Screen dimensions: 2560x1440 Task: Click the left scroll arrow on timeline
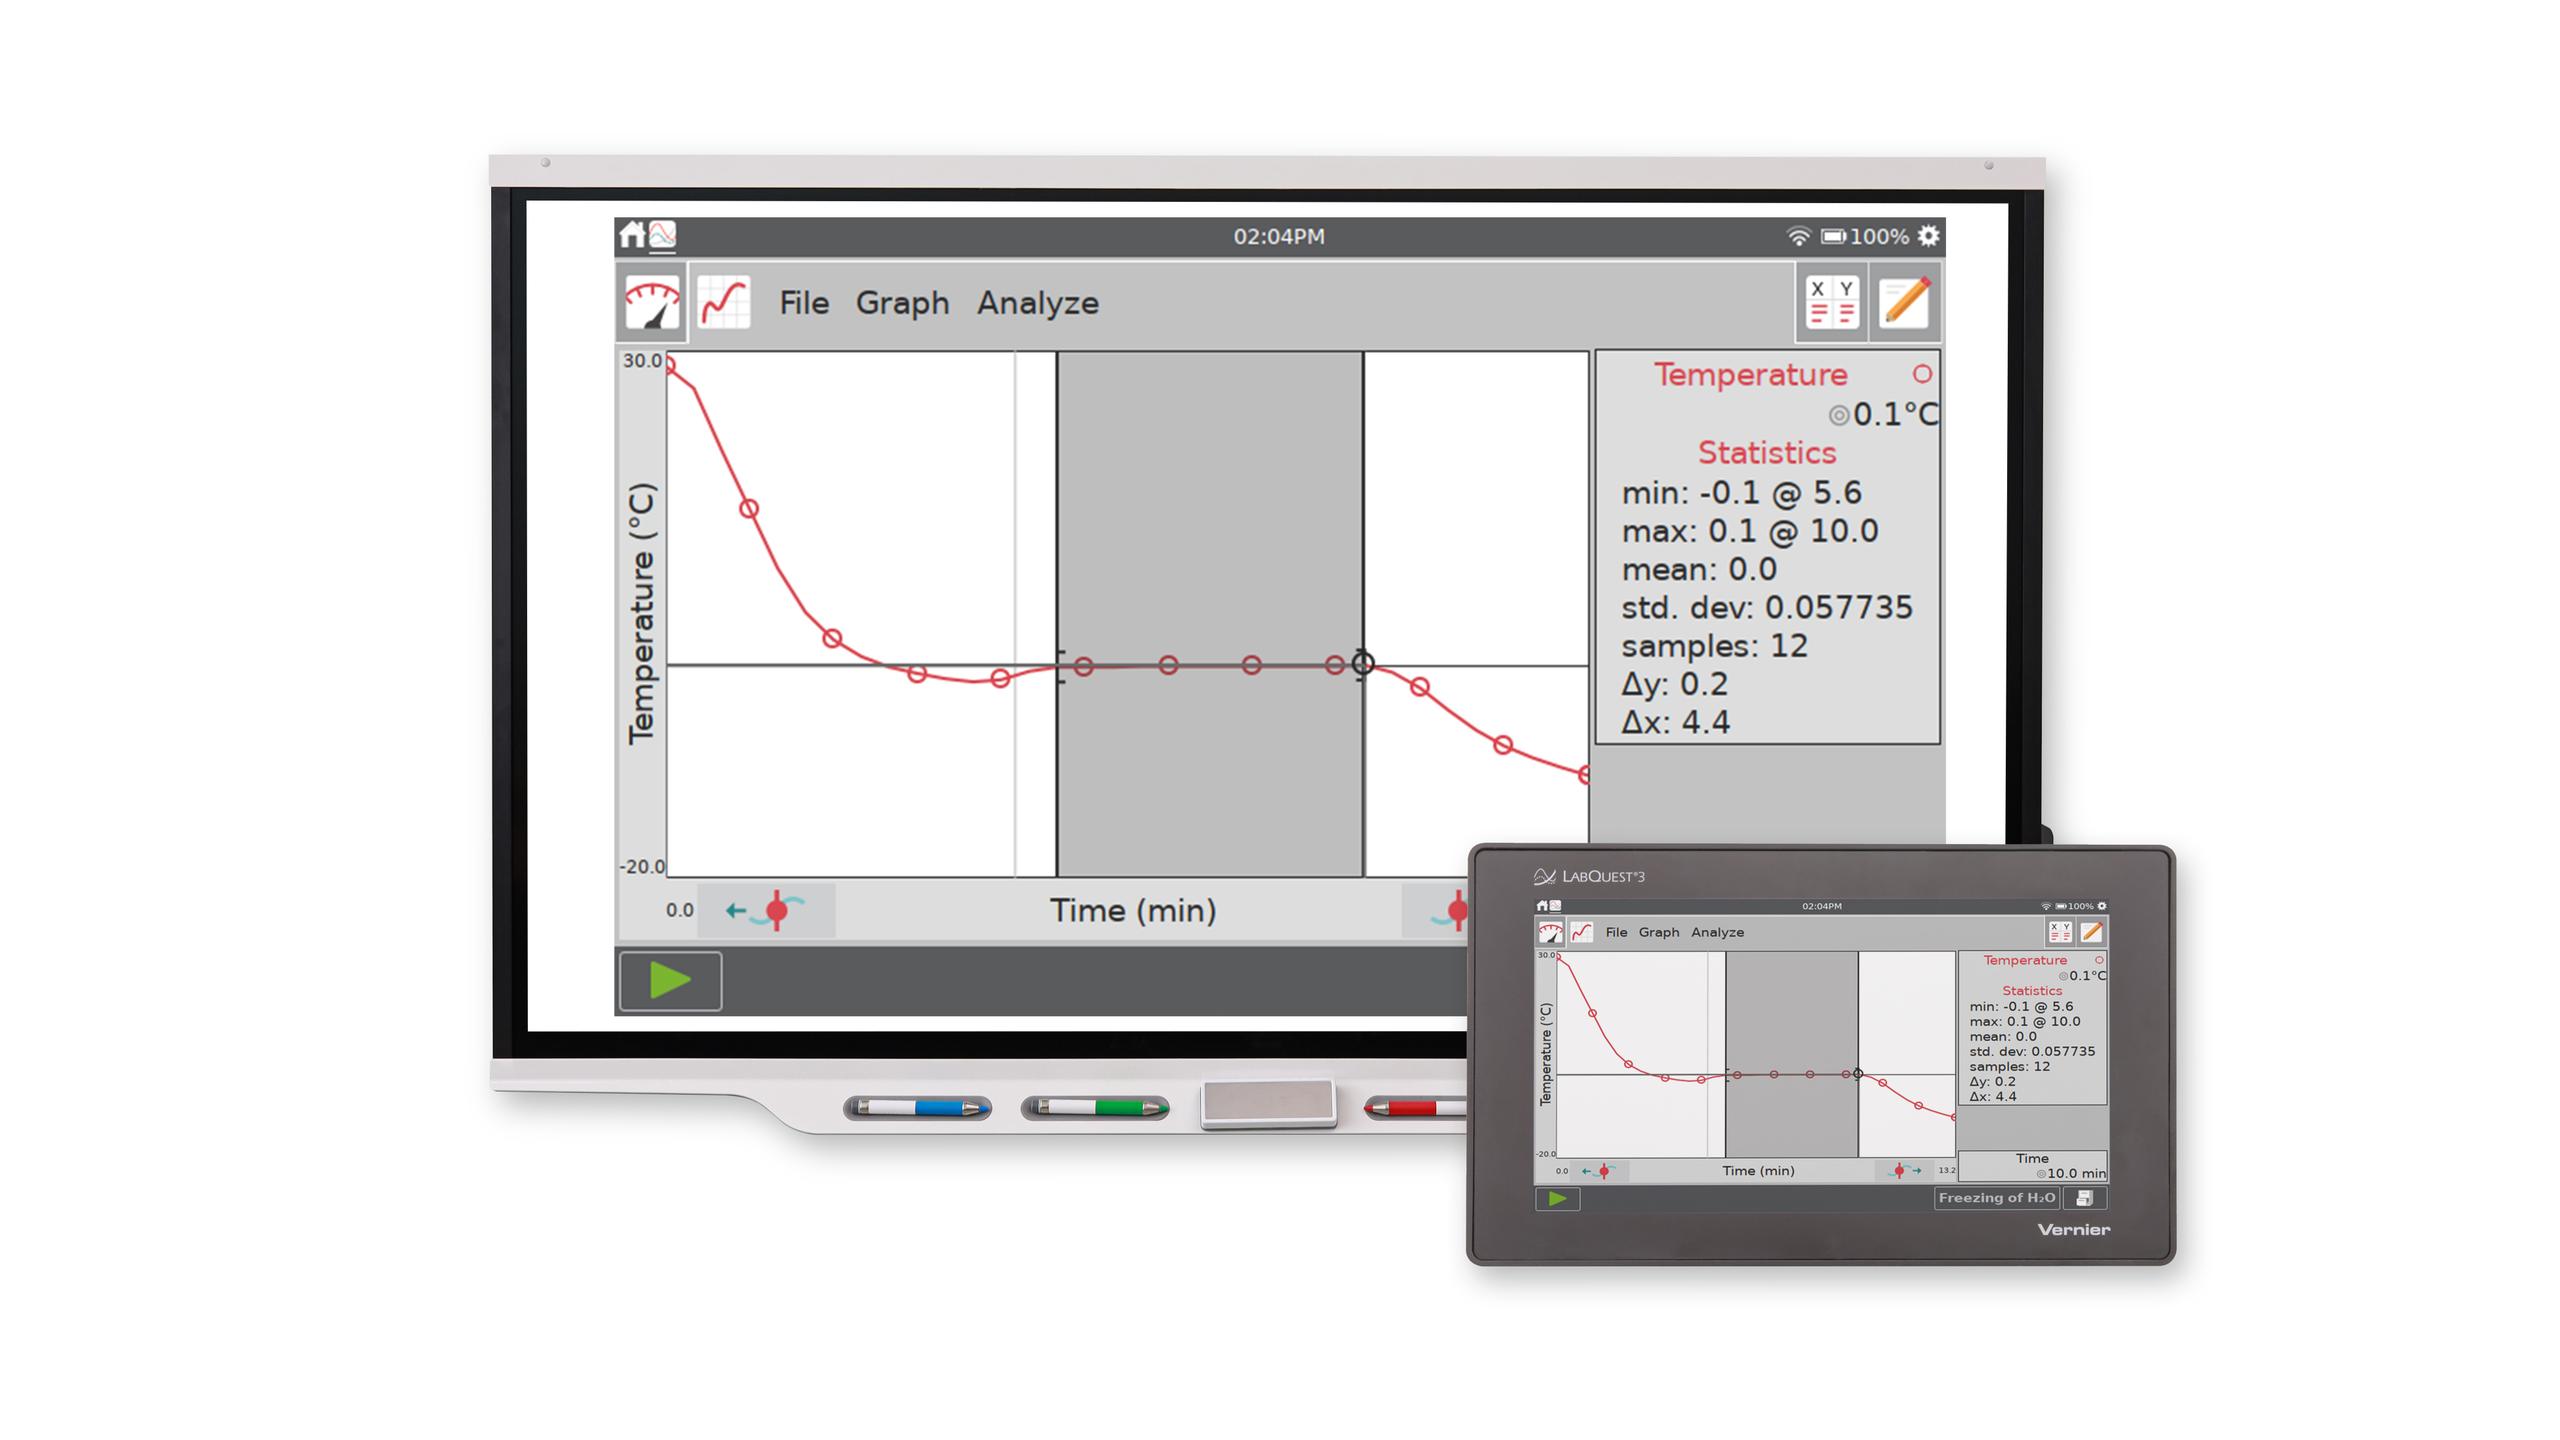click(x=742, y=909)
